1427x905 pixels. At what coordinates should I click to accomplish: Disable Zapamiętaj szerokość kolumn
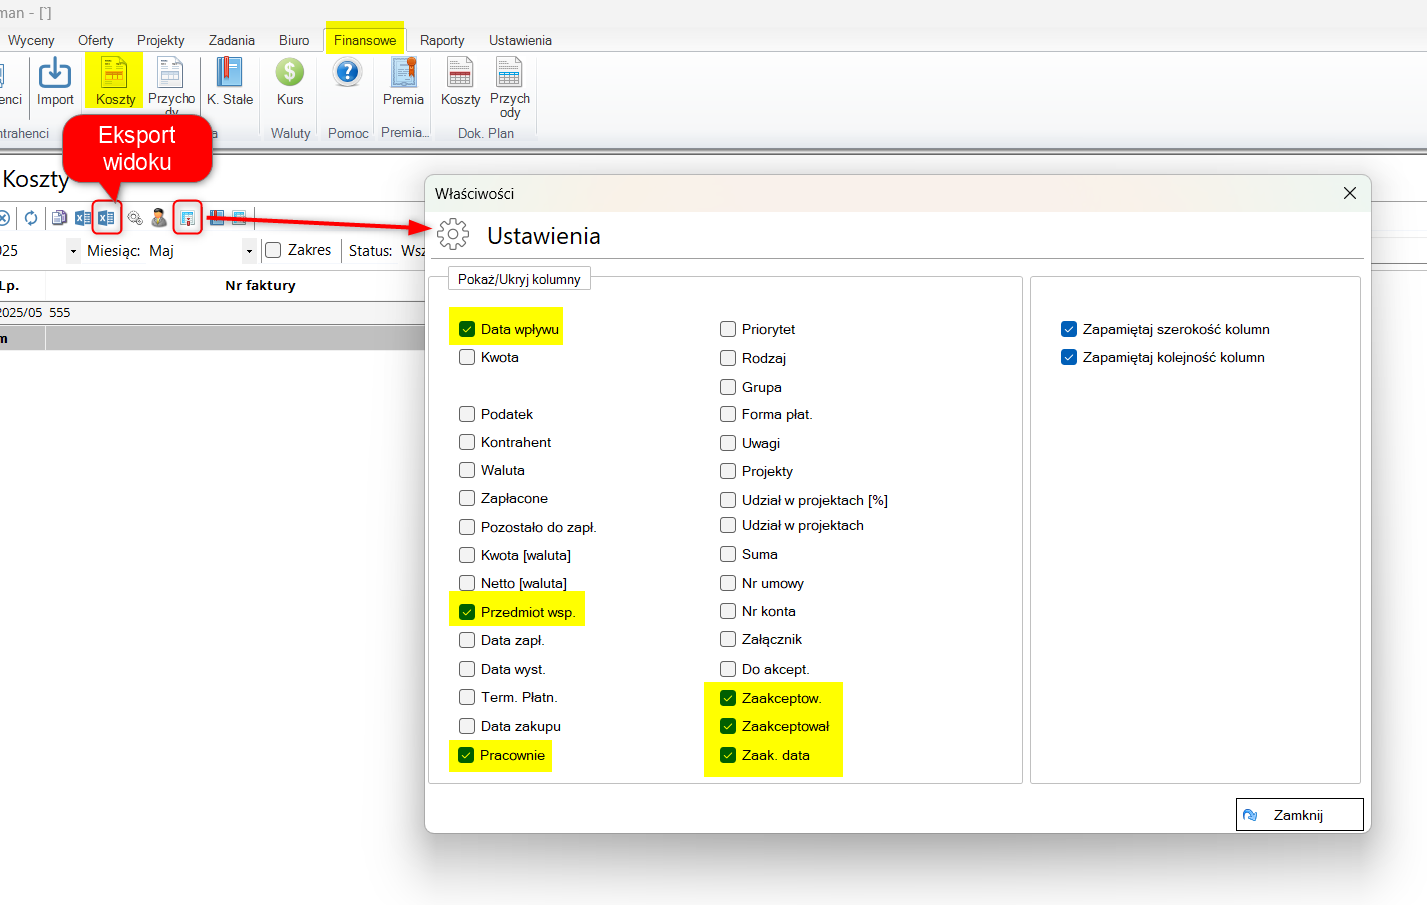[x=1069, y=329]
